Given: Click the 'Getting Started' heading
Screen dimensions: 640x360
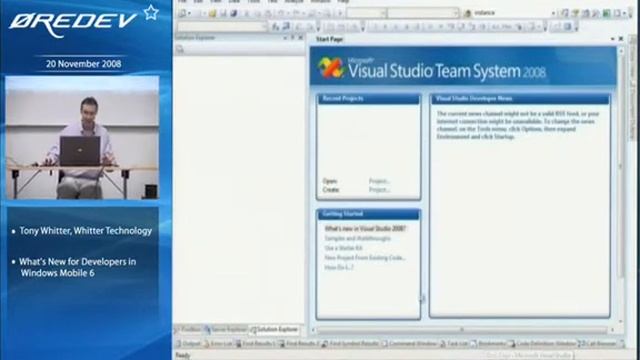Looking at the screenshot, I should click(342, 214).
